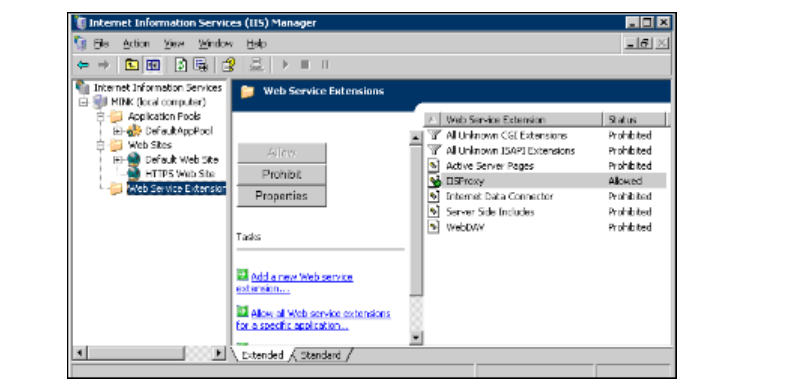This screenshot has height=385, width=794.
Task: Click the MINK local computer icon
Action: (x=100, y=102)
